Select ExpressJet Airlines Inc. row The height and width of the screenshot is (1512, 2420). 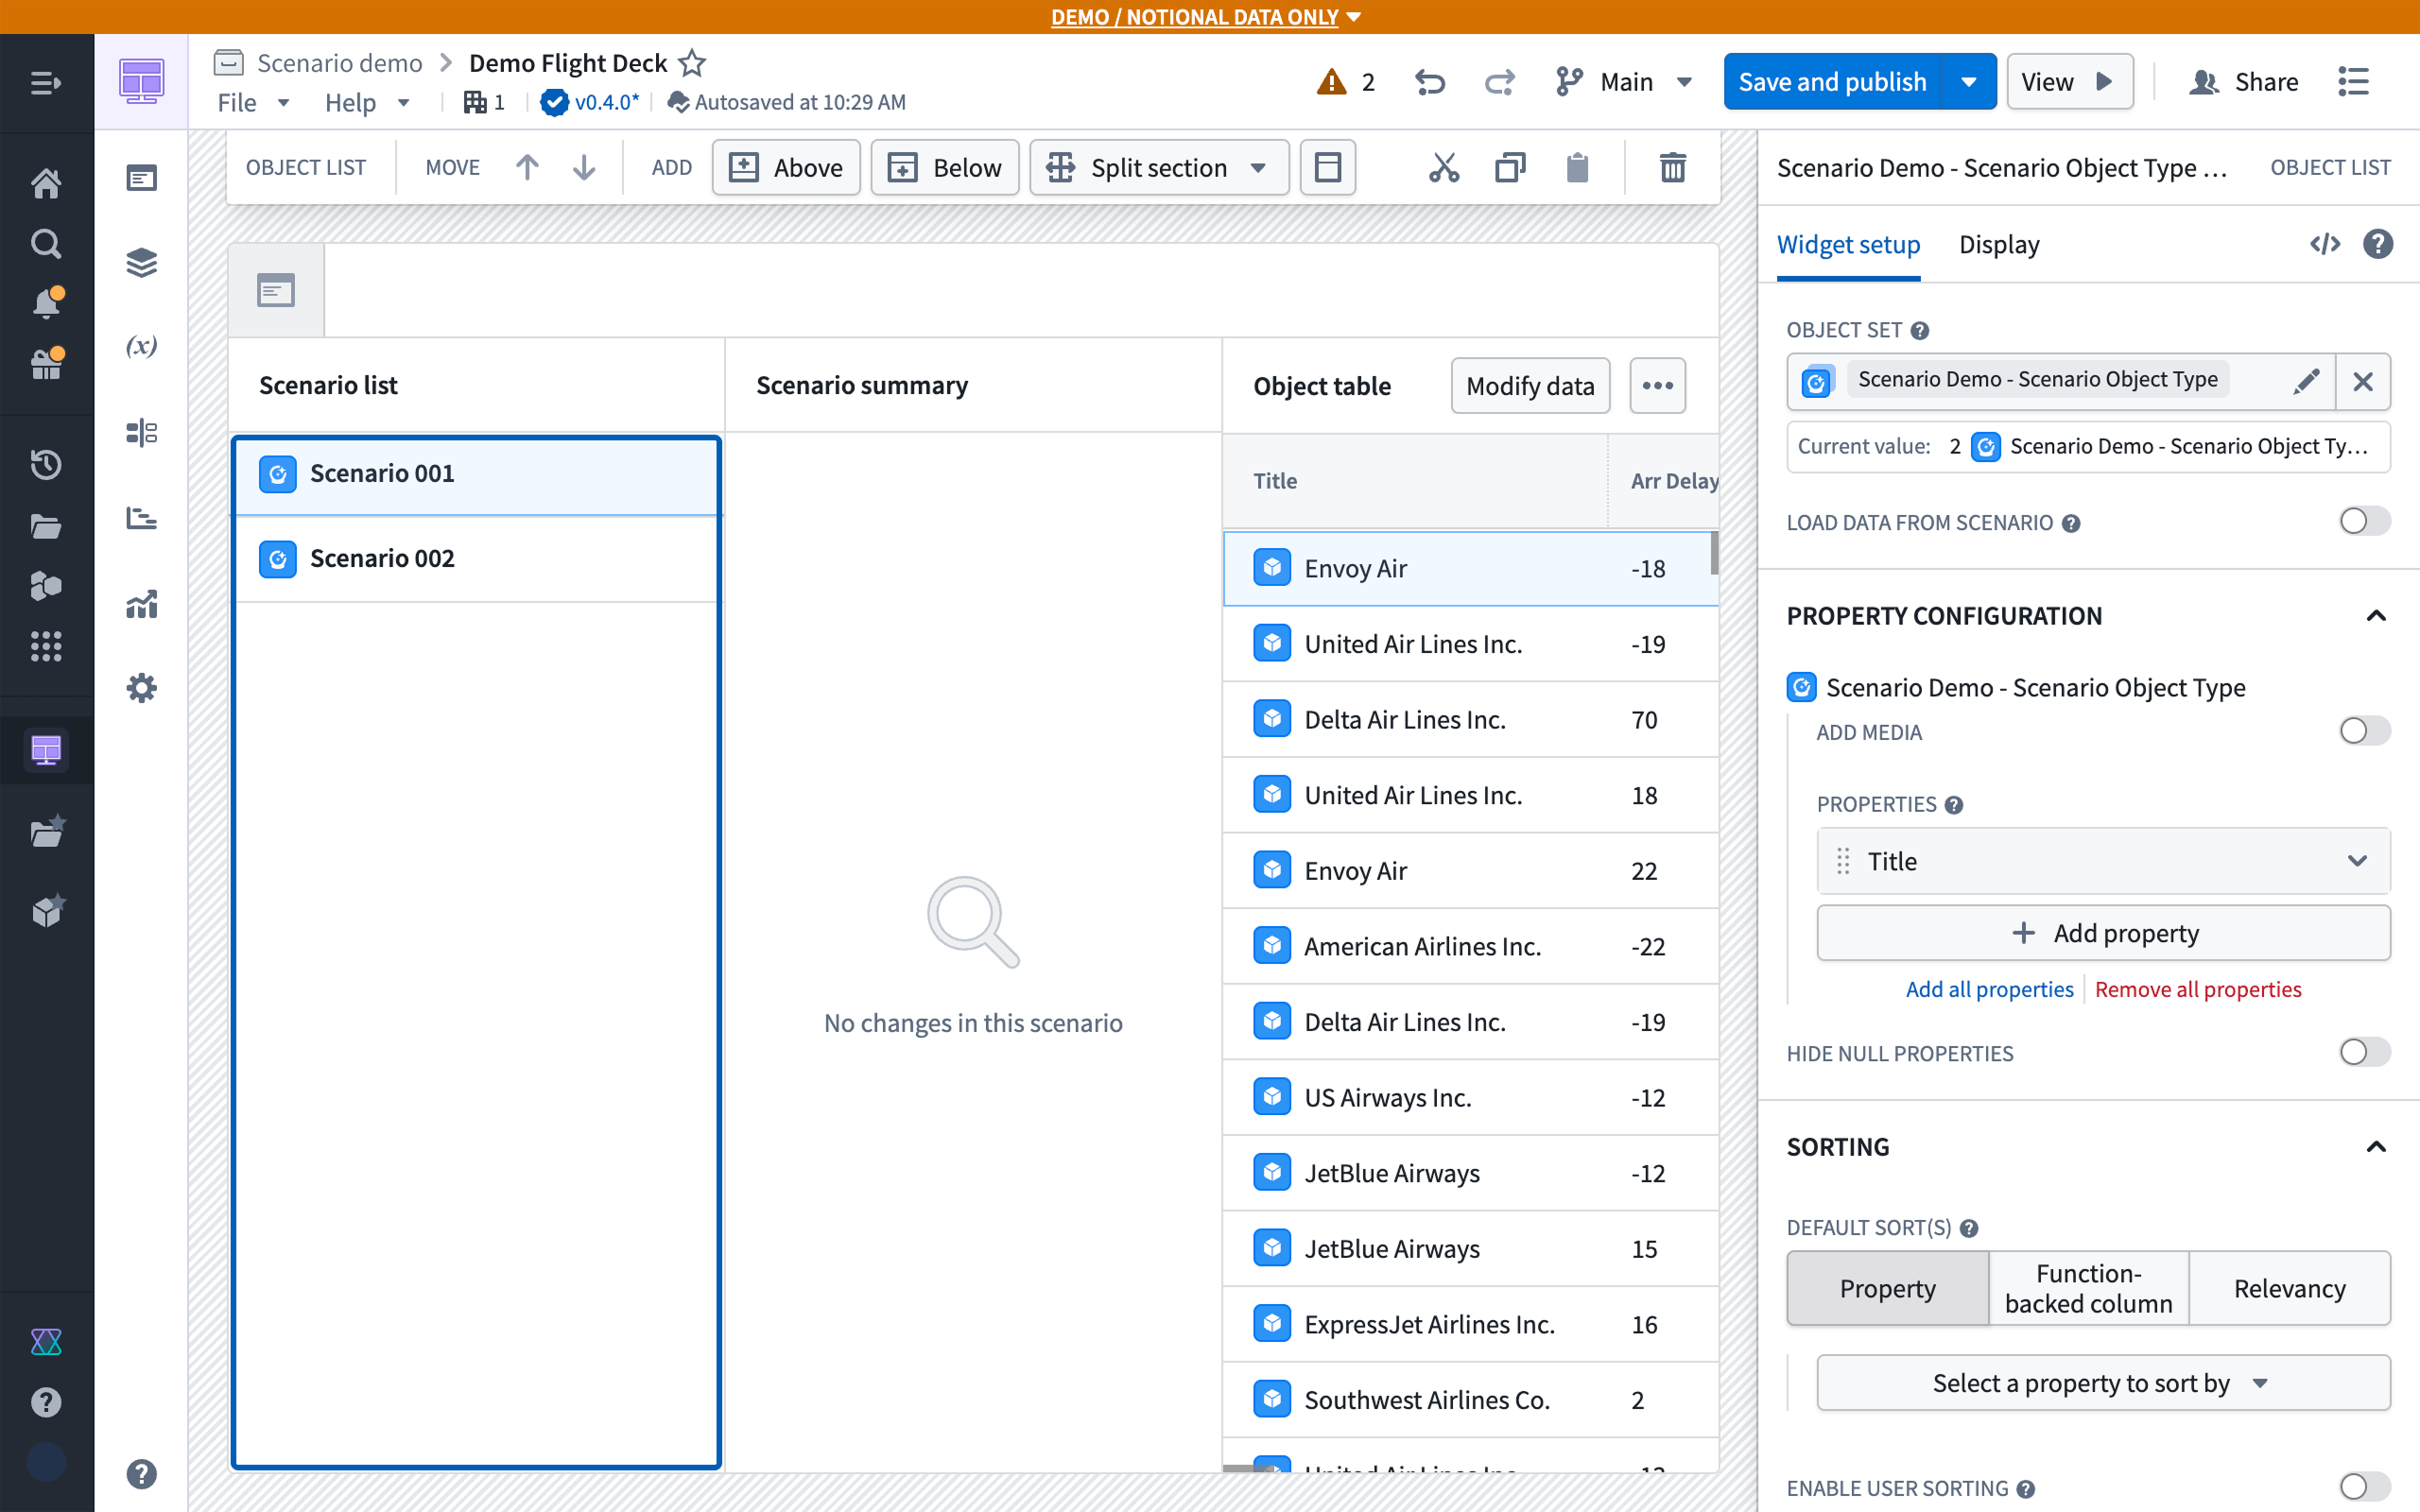click(x=1470, y=1324)
